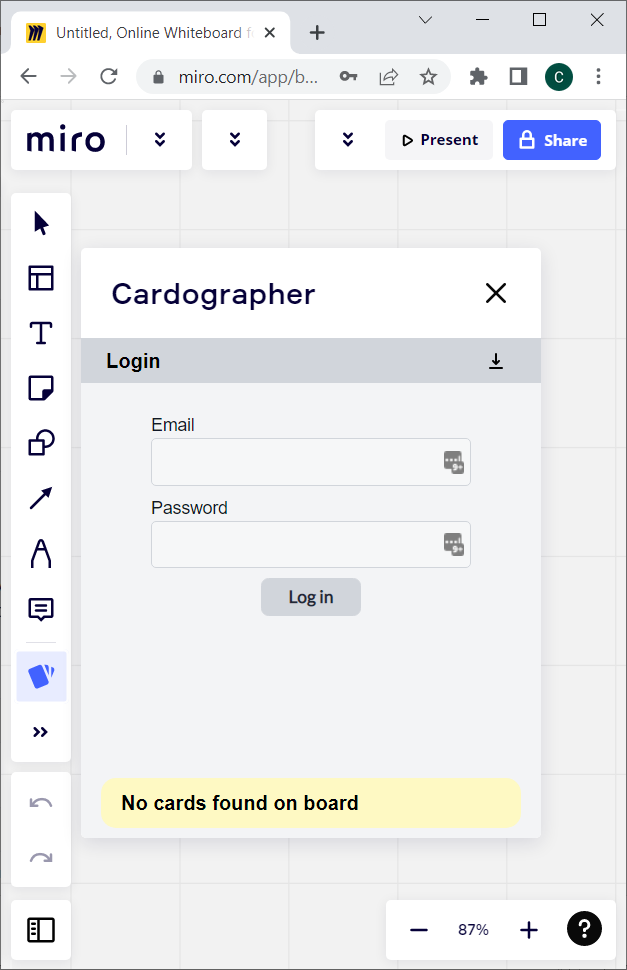Expand more tools in left toolbar
The height and width of the screenshot is (970, 627).
[x=40, y=732]
